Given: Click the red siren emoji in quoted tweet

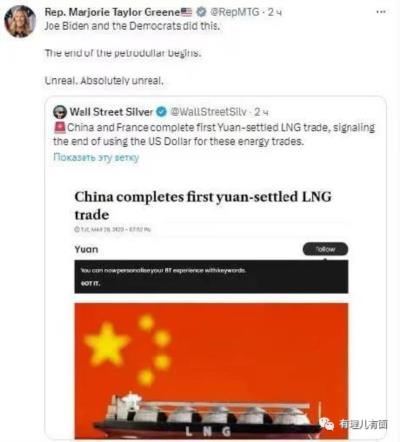Looking at the screenshot, I should tap(60, 128).
